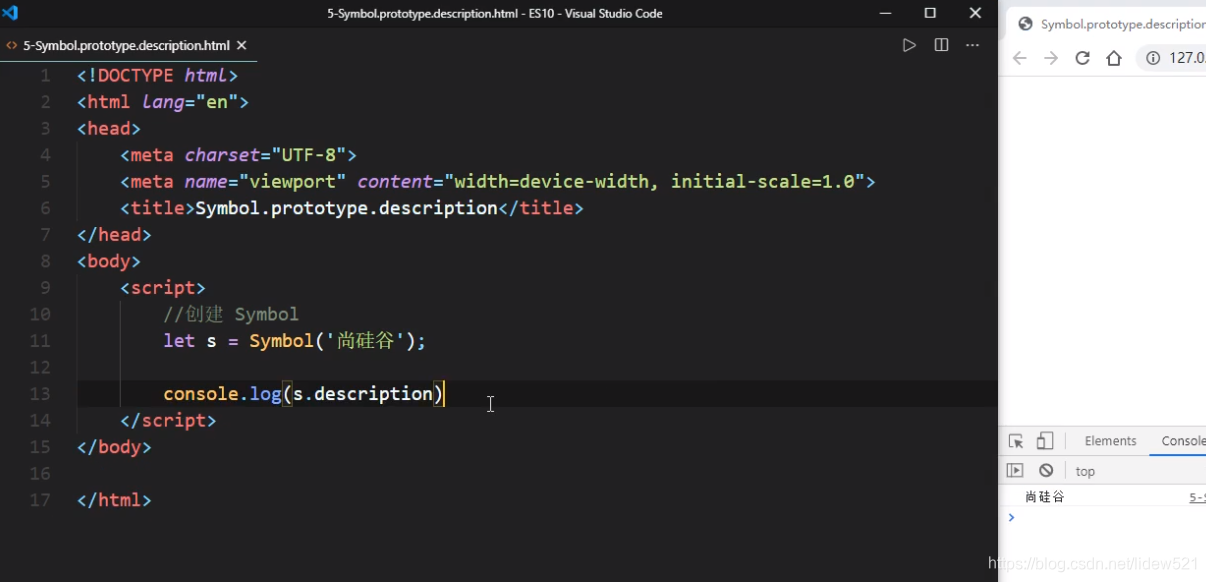Click the VS Code logo icon
Screen dimensions: 1206x582
tap(11, 13)
